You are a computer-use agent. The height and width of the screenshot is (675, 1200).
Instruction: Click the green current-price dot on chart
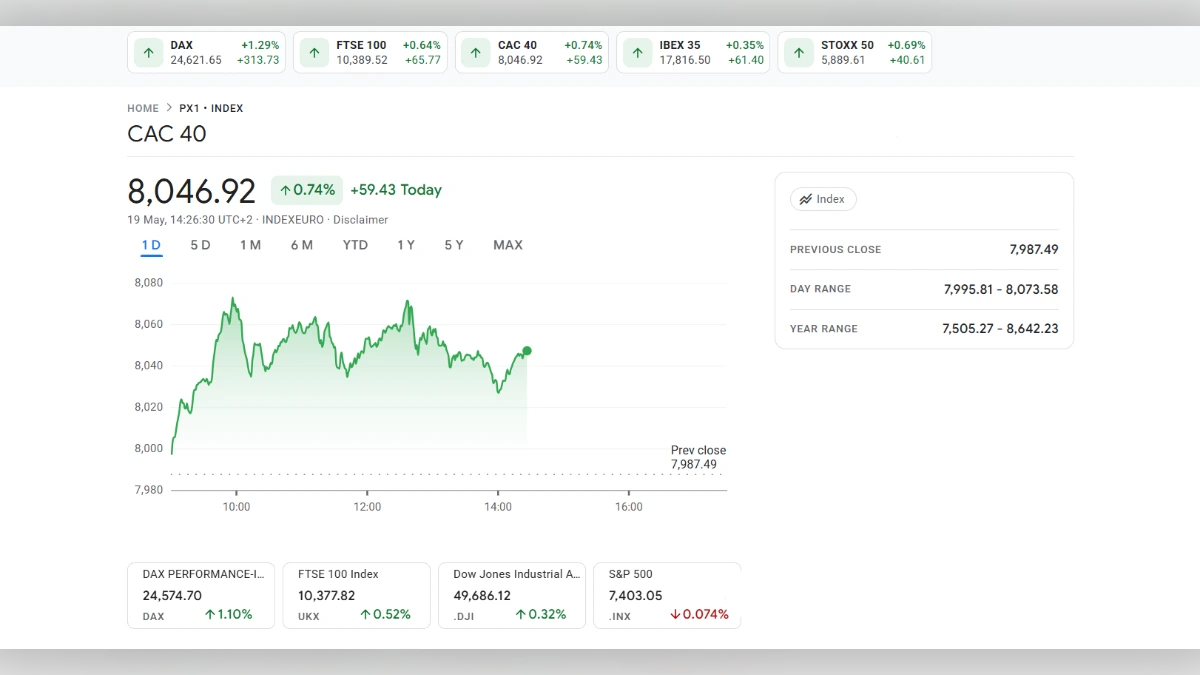(527, 351)
